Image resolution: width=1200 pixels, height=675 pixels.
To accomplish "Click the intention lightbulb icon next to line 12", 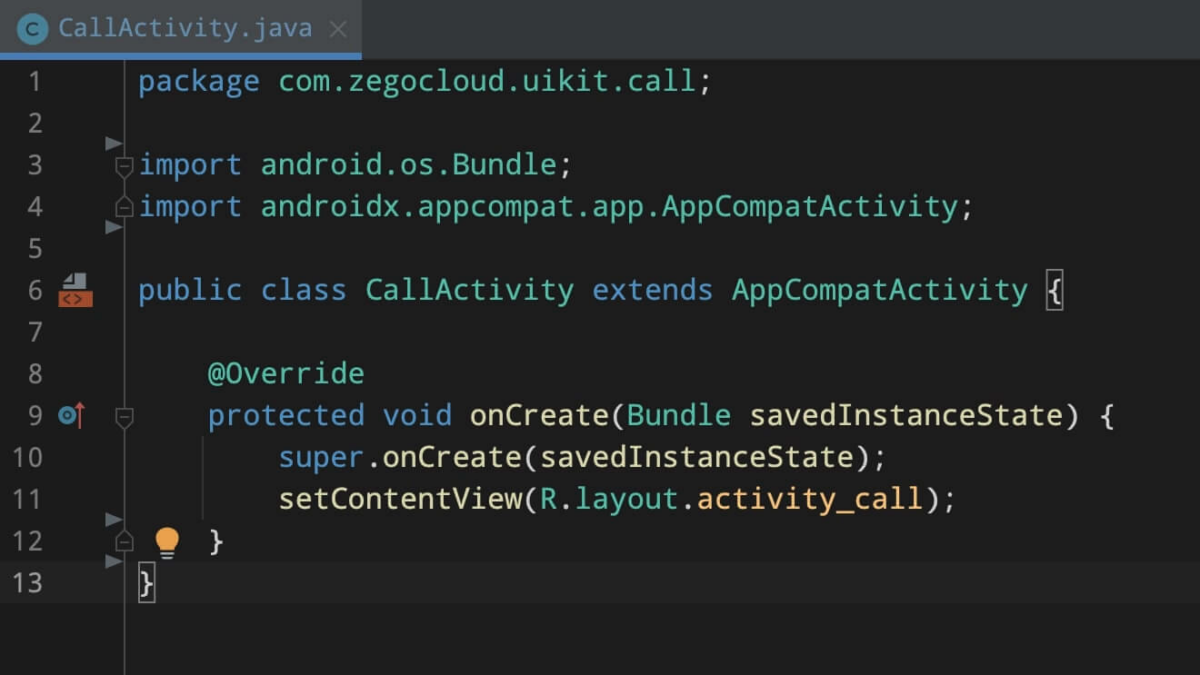I will (x=167, y=541).
